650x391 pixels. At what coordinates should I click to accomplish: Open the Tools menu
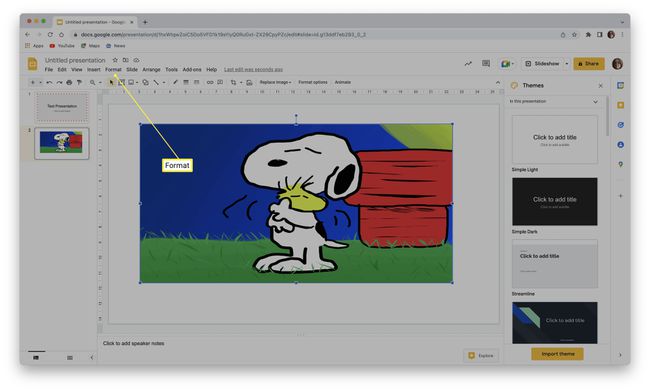click(x=171, y=70)
